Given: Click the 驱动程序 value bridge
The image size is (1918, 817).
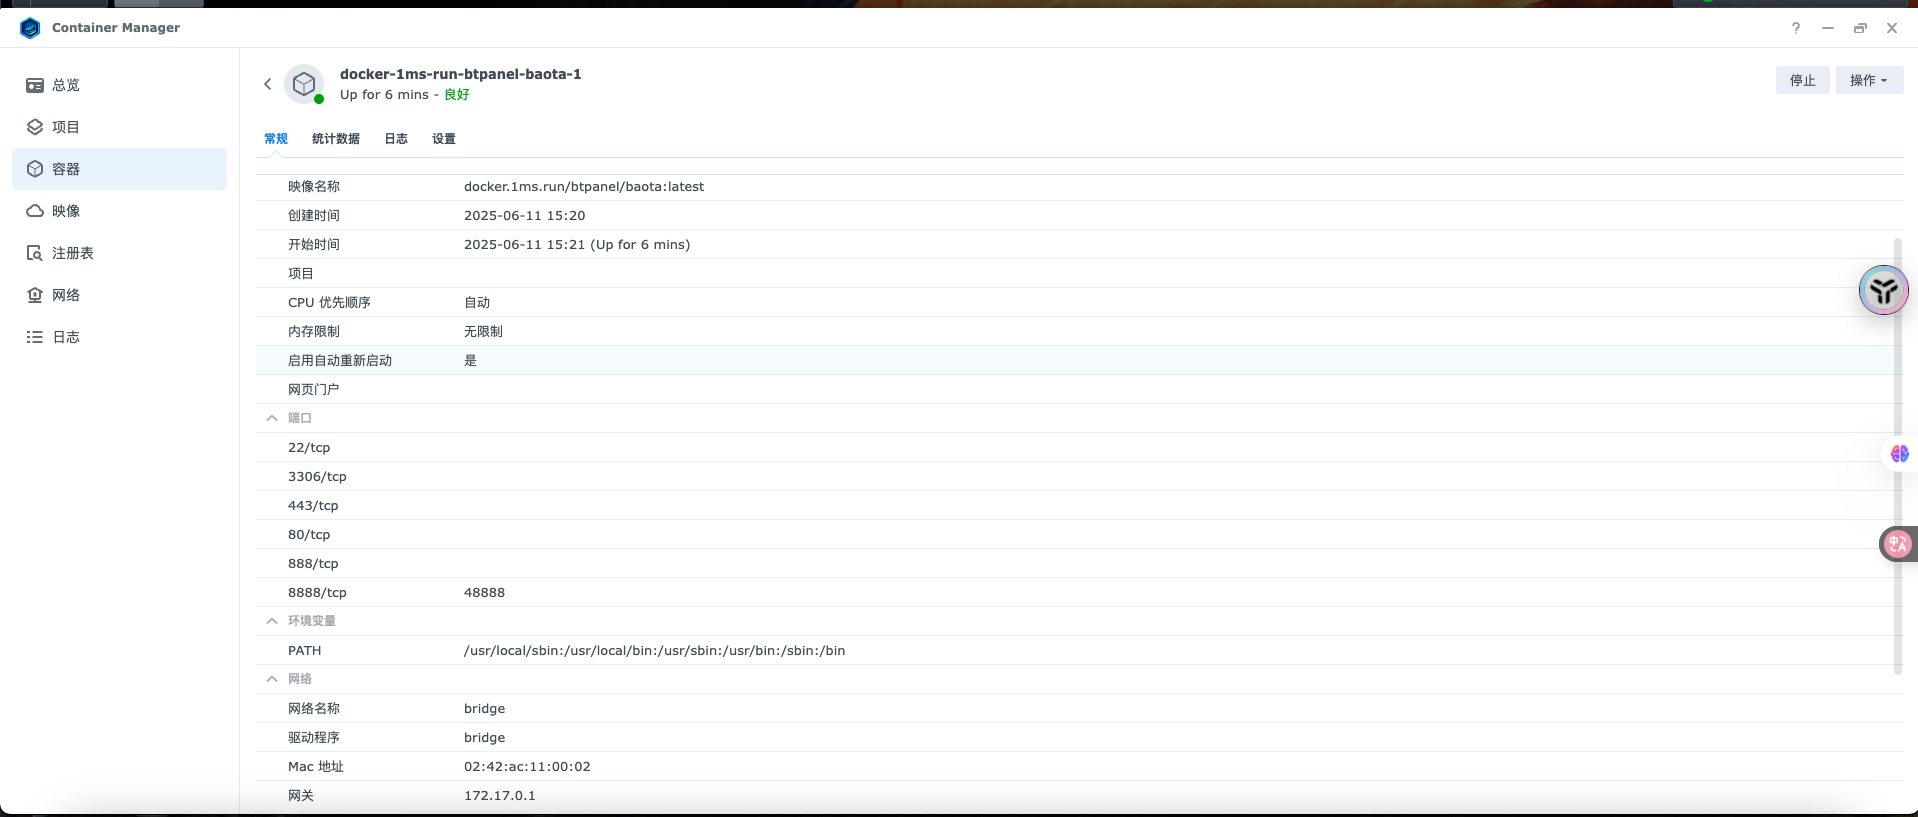Looking at the screenshot, I should pyautogui.click(x=484, y=738).
